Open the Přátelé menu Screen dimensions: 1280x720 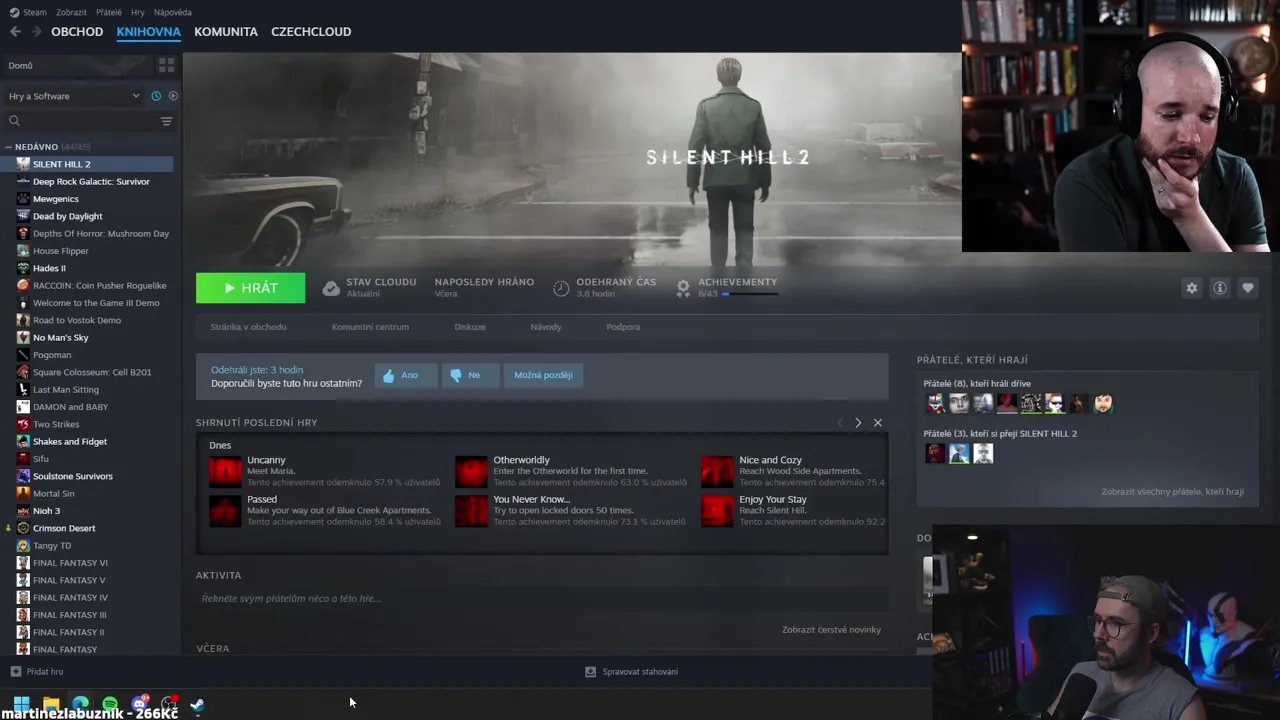[109, 12]
